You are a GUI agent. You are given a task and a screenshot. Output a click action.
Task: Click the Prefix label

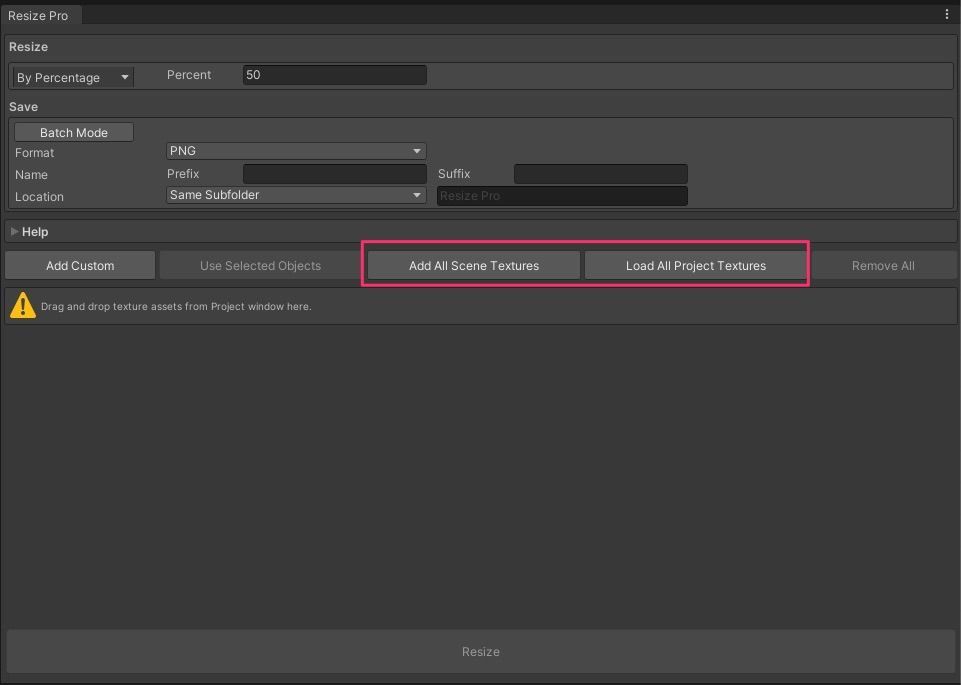click(183, 174)
